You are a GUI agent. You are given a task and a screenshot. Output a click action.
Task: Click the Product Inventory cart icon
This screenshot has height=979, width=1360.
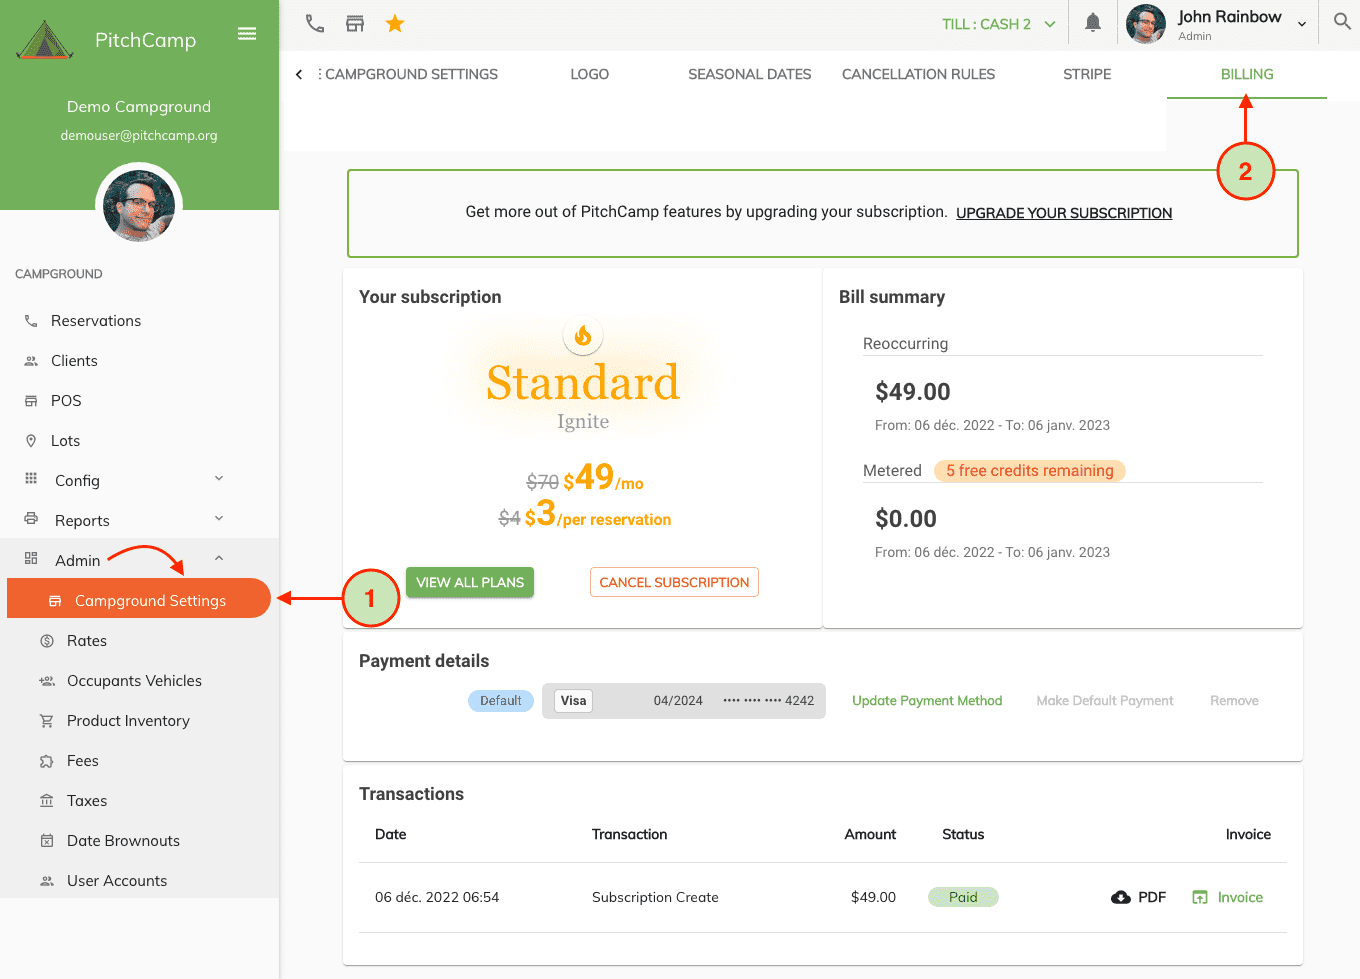pyautogui.click(x=47, y=721)
